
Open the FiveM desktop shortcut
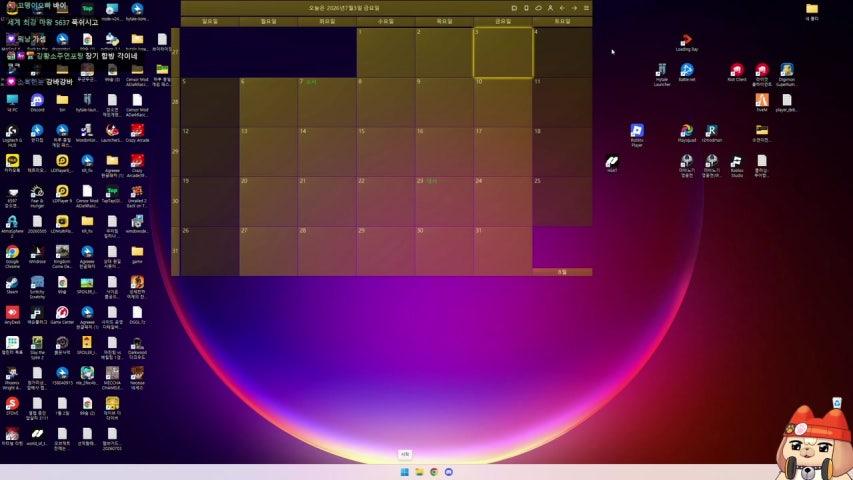point(762,102)
